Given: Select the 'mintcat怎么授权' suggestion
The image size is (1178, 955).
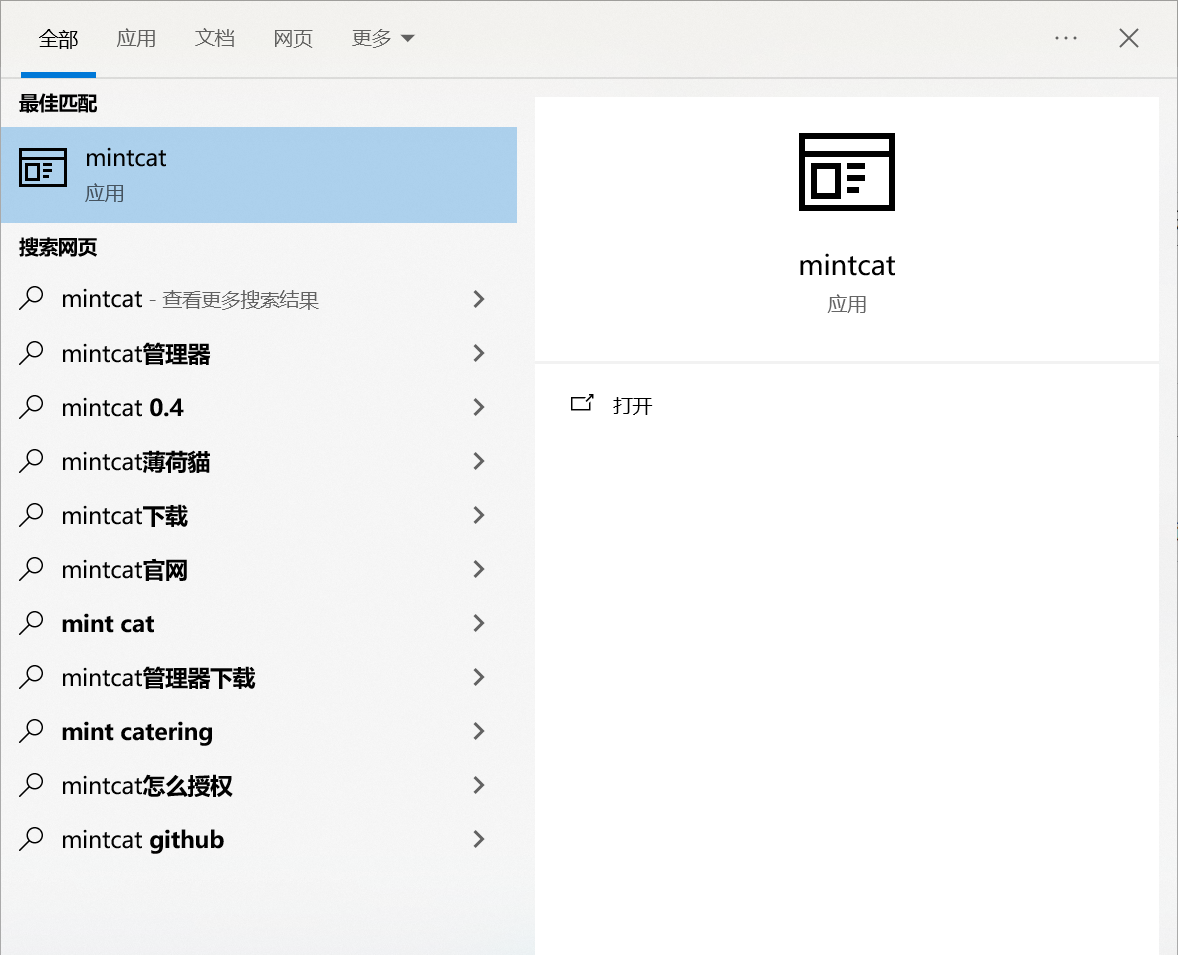Looking at the screenshot, I should pyautogui.click(x=259, y=786).
